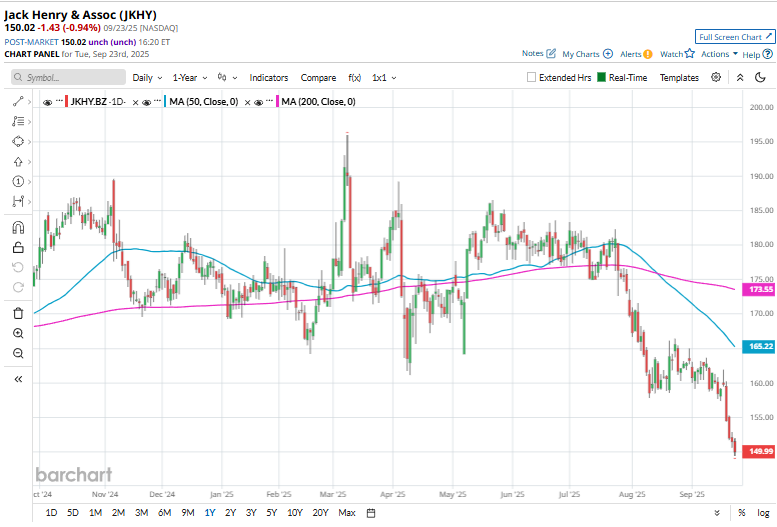
Task: Open the Daily frequency dropdown
Action: 147,78
